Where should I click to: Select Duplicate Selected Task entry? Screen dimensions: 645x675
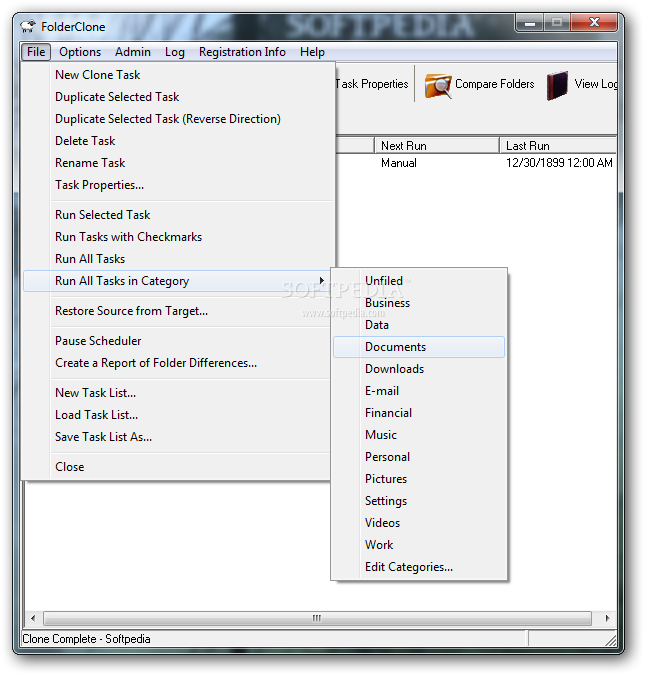(x=179, y=97)
